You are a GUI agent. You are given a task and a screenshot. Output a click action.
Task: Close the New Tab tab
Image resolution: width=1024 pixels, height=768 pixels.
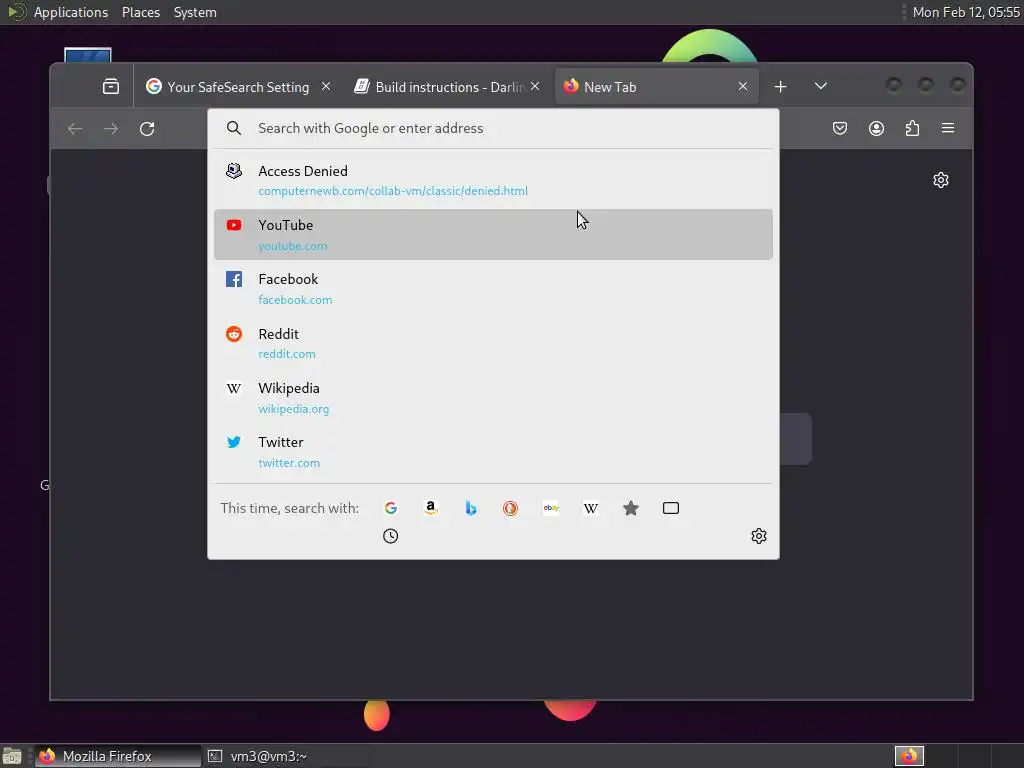(743, 86)
